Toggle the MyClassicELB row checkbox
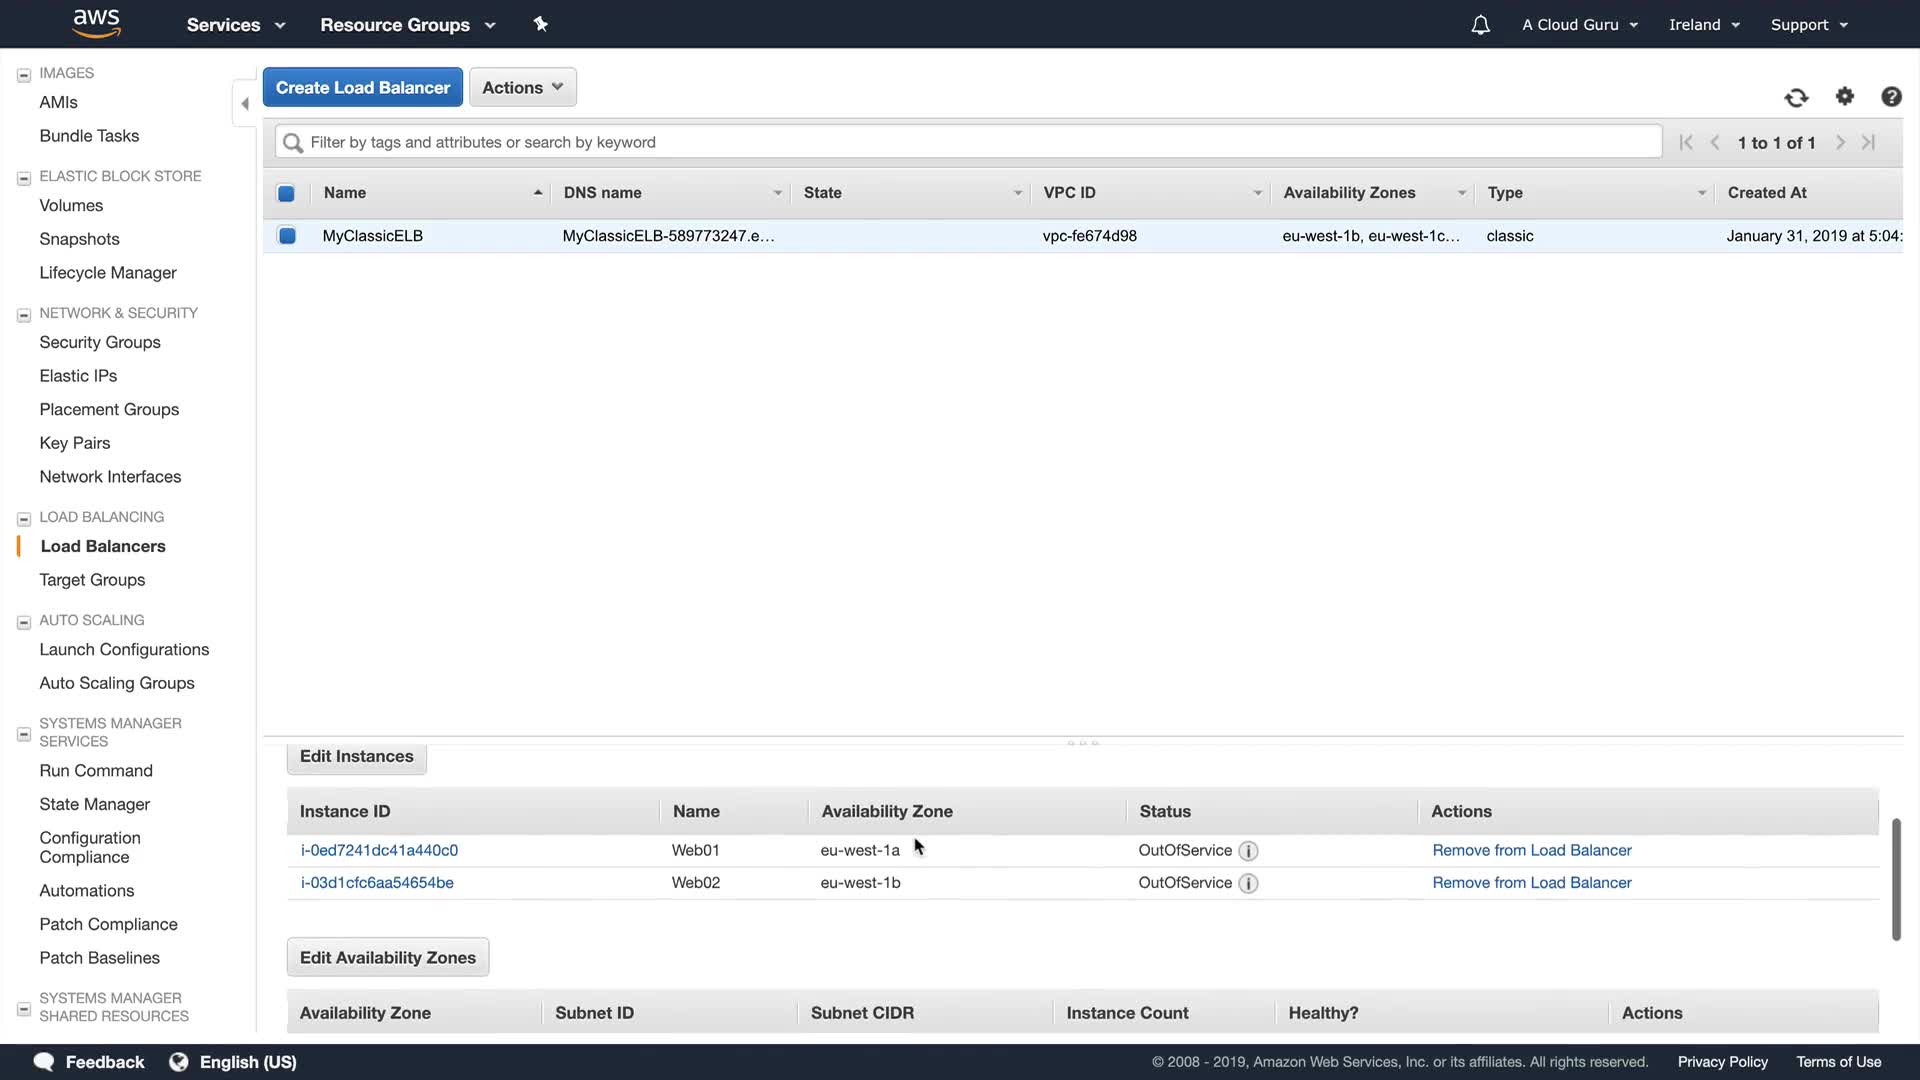The height and width of the screenshot is (1080, 1920). pos(287,236)
